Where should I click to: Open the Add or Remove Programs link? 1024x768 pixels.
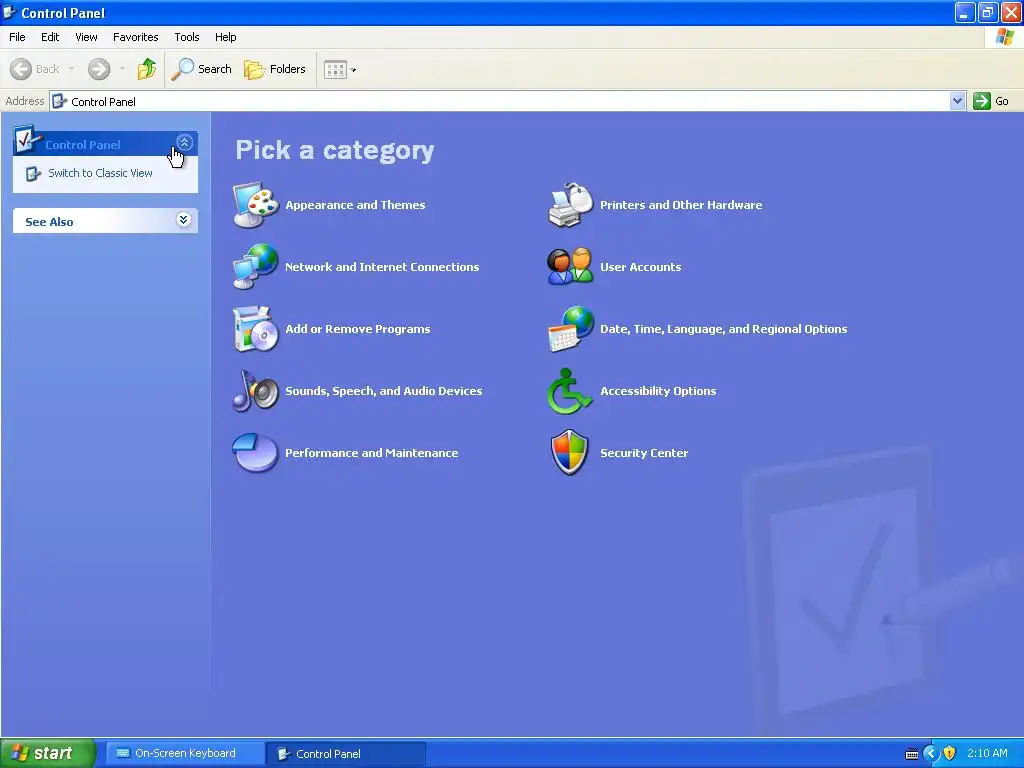[358, 328]
